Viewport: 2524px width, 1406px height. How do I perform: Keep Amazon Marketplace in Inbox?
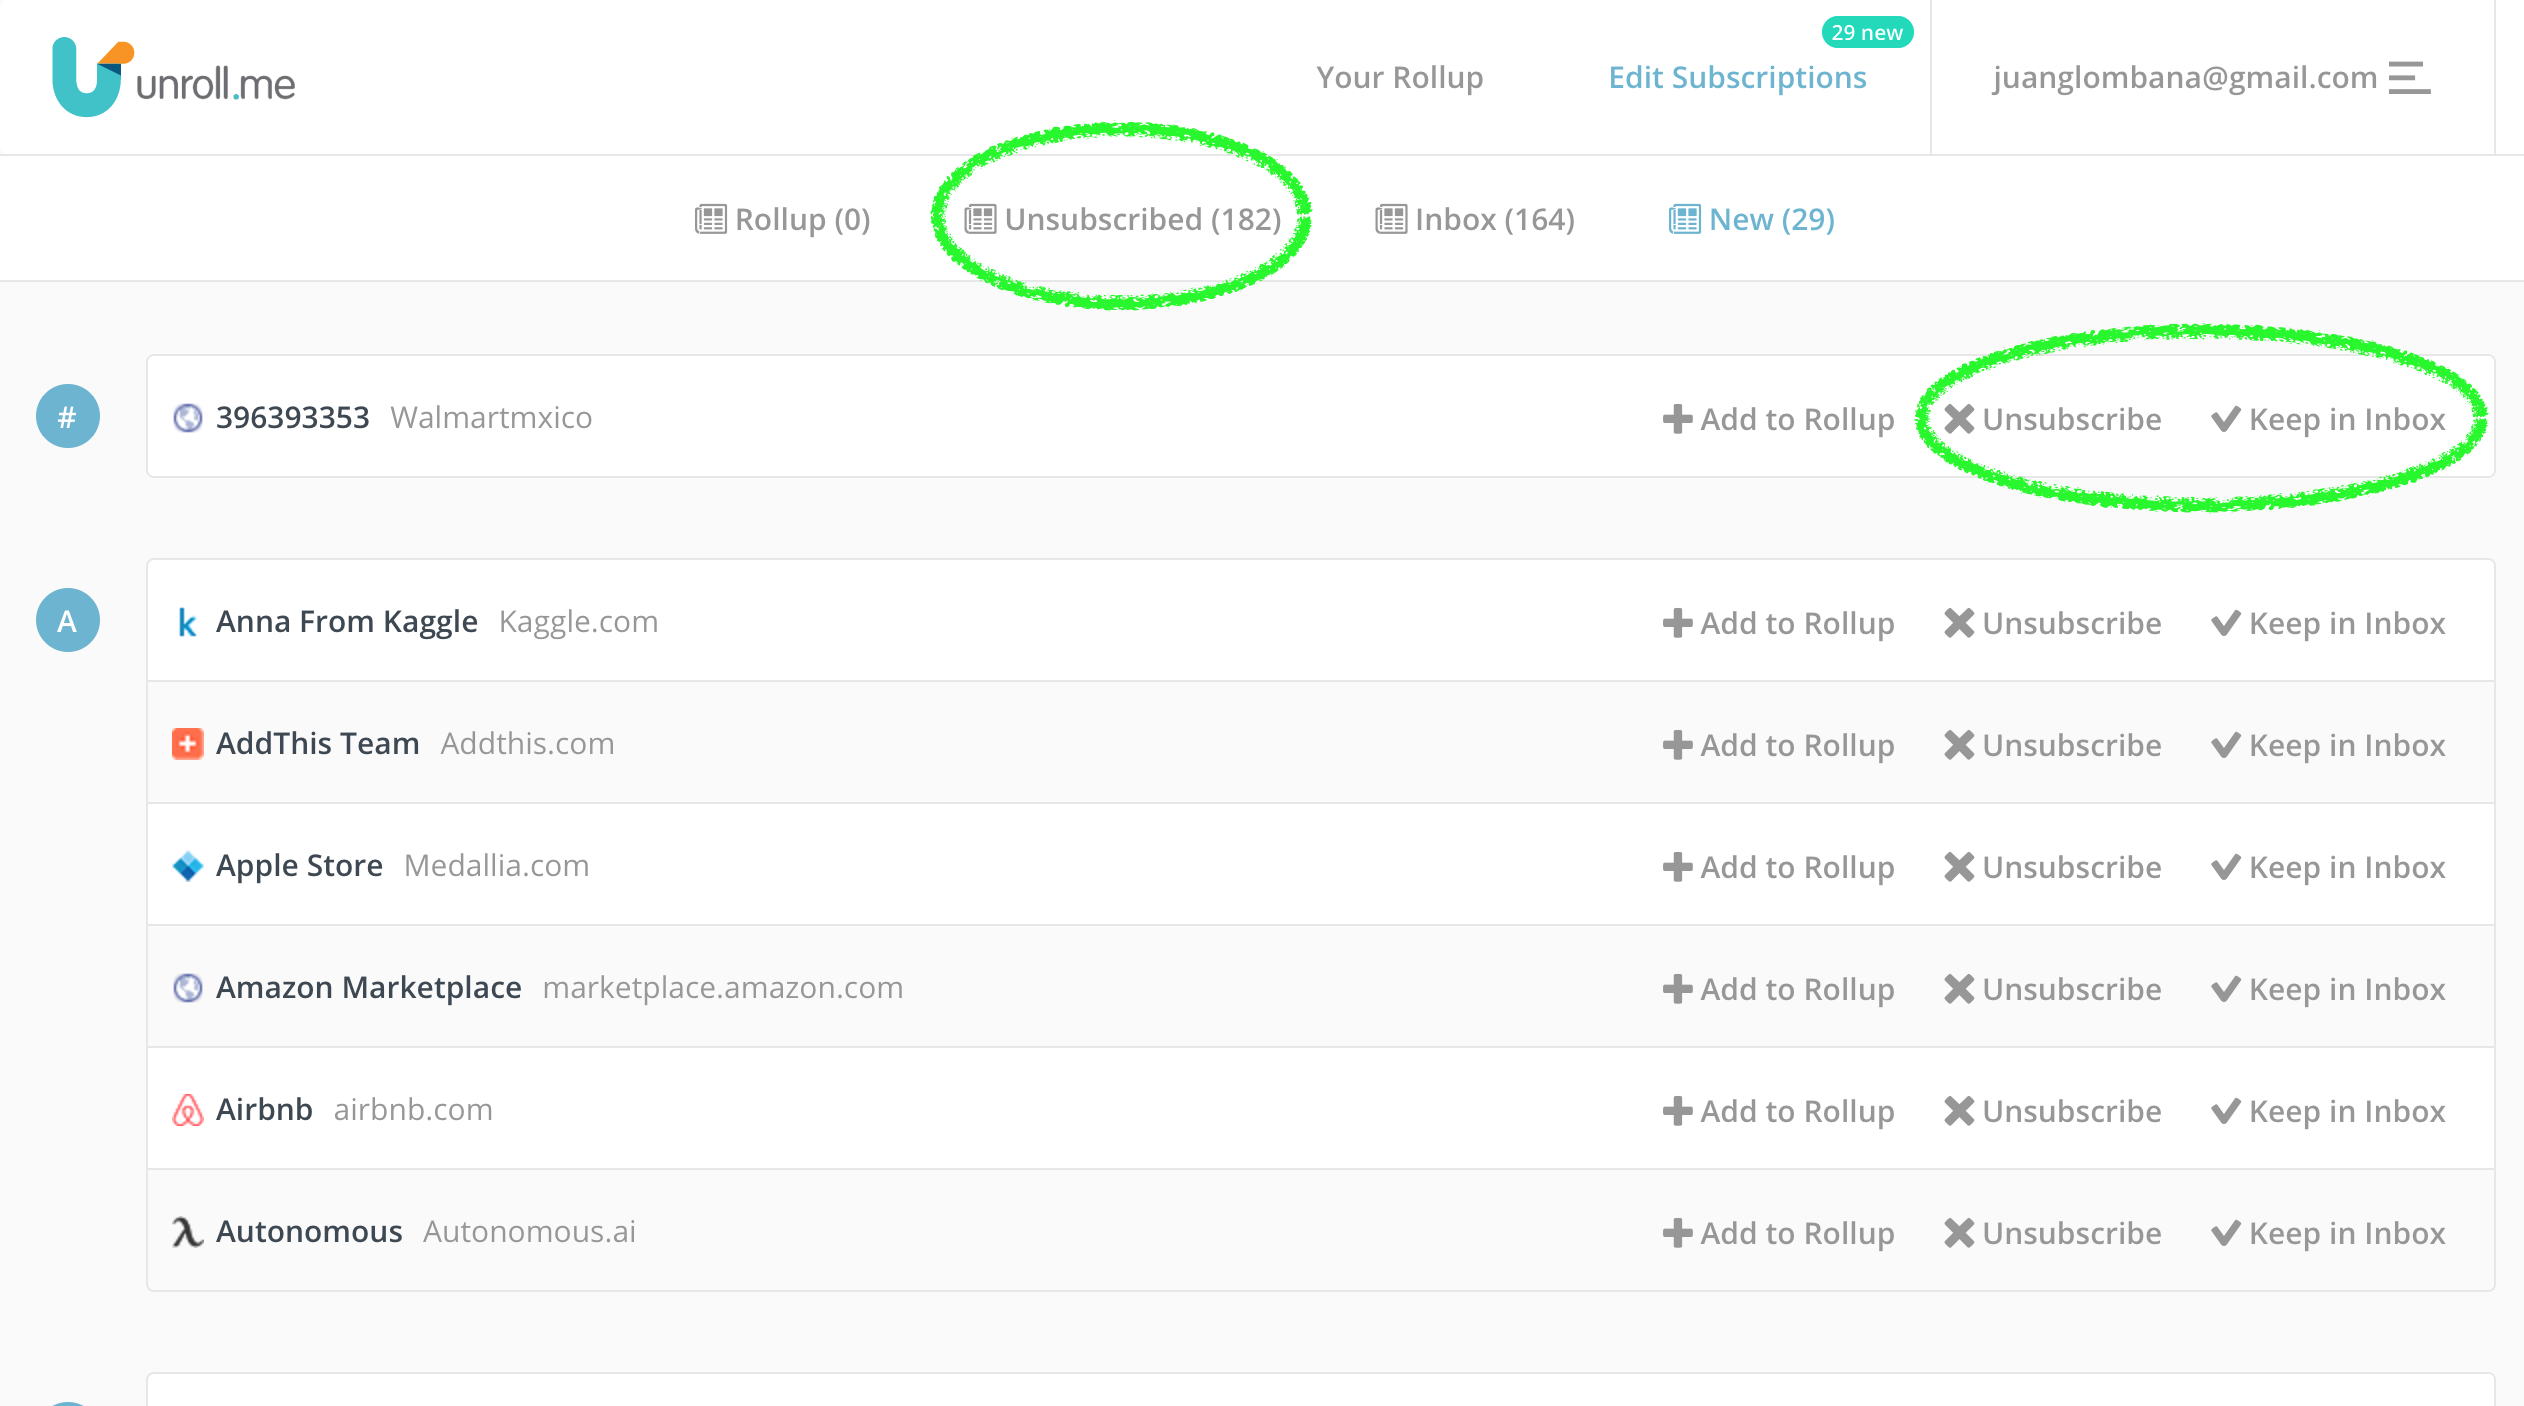2328,989
